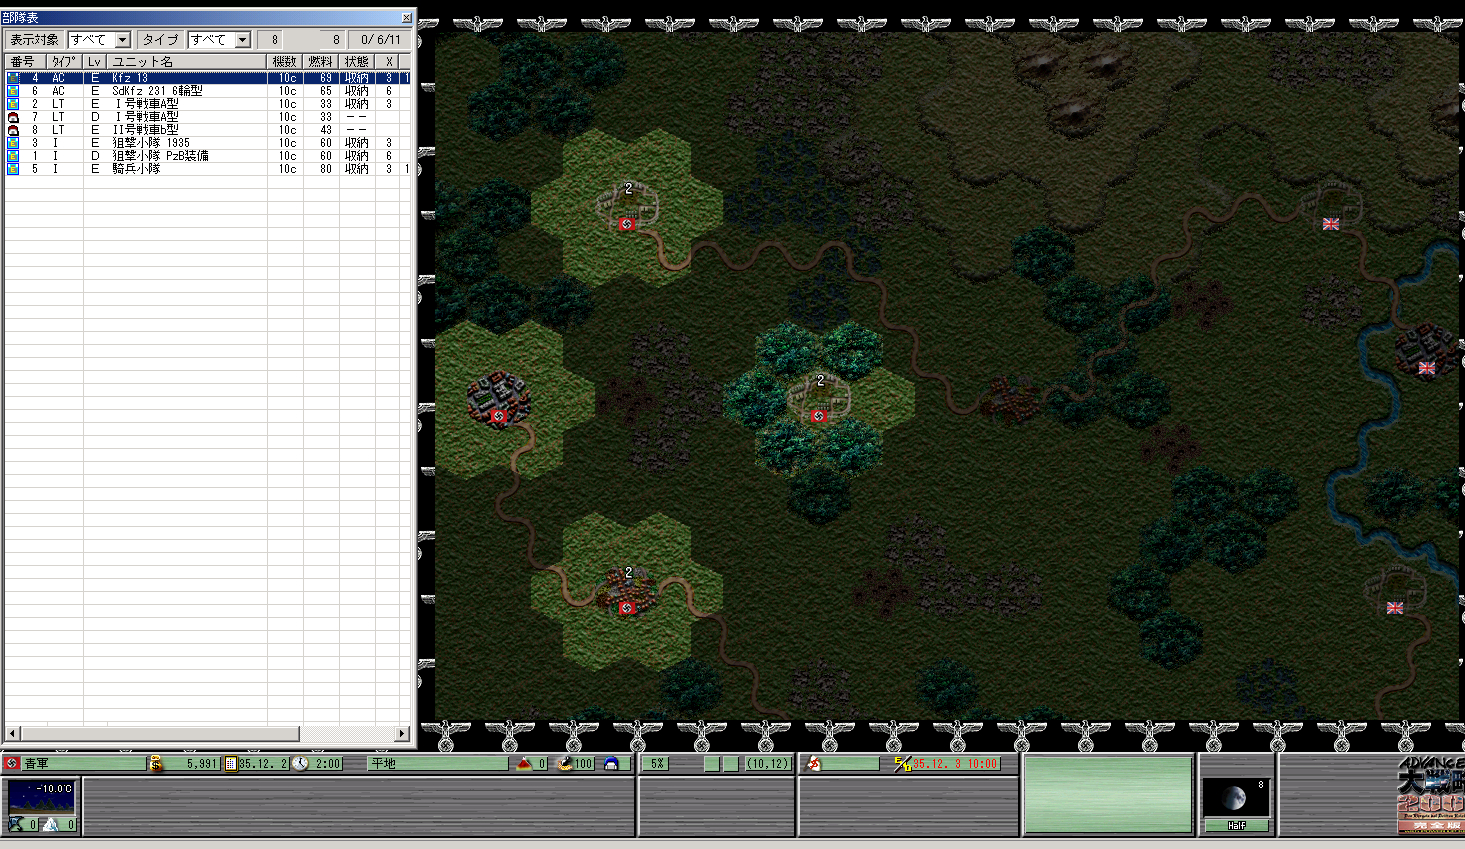Screen dimensions: 1465x849
Task: Sort the unit list by 状態 column
Action: [358, 62]
